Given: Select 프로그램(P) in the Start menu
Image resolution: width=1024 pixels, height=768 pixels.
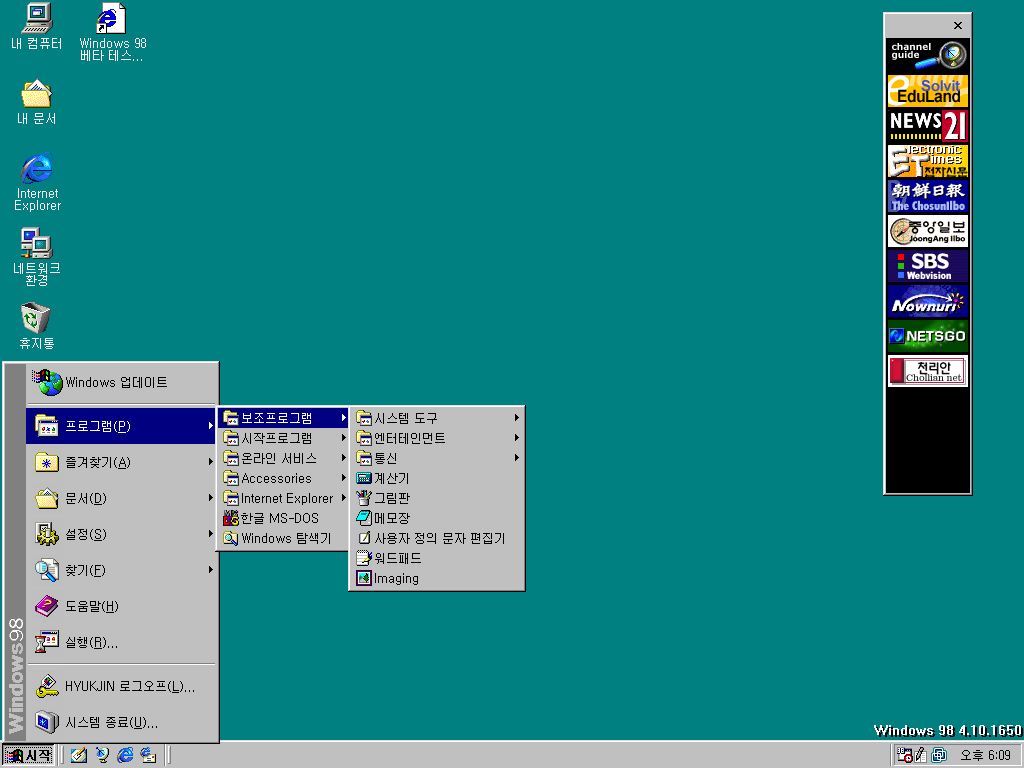Looking at the screenshot, I should (121, 426).
